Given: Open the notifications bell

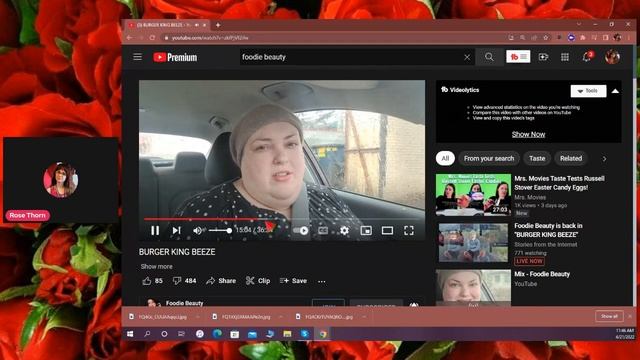Looking at the screenshot, I should 587,57.
